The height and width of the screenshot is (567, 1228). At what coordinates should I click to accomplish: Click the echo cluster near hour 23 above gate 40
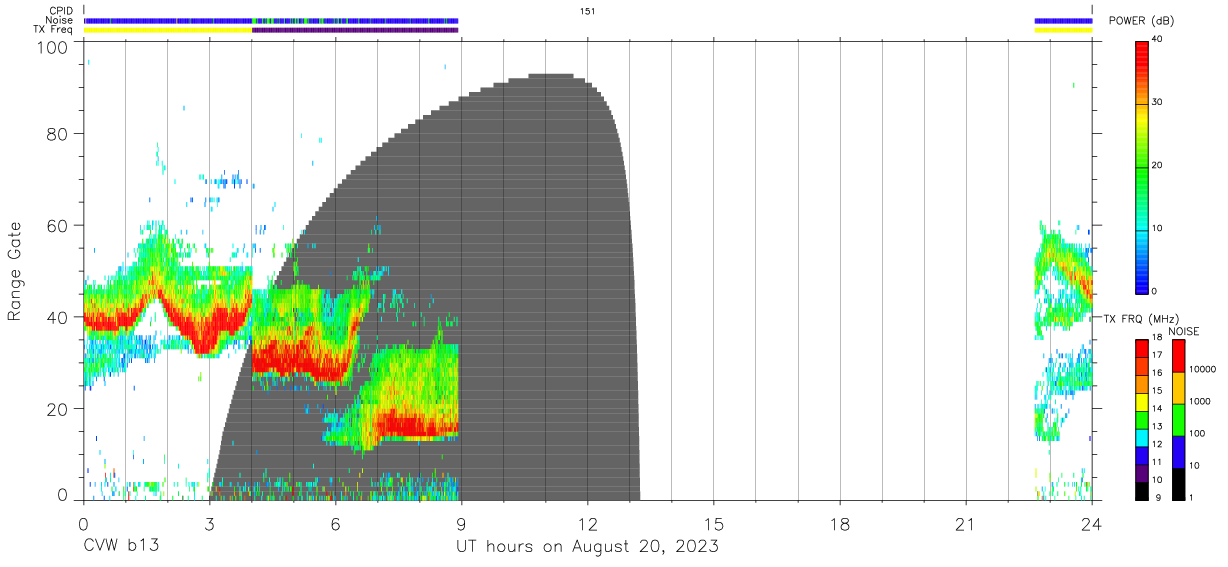click(x=1063, y=268)
